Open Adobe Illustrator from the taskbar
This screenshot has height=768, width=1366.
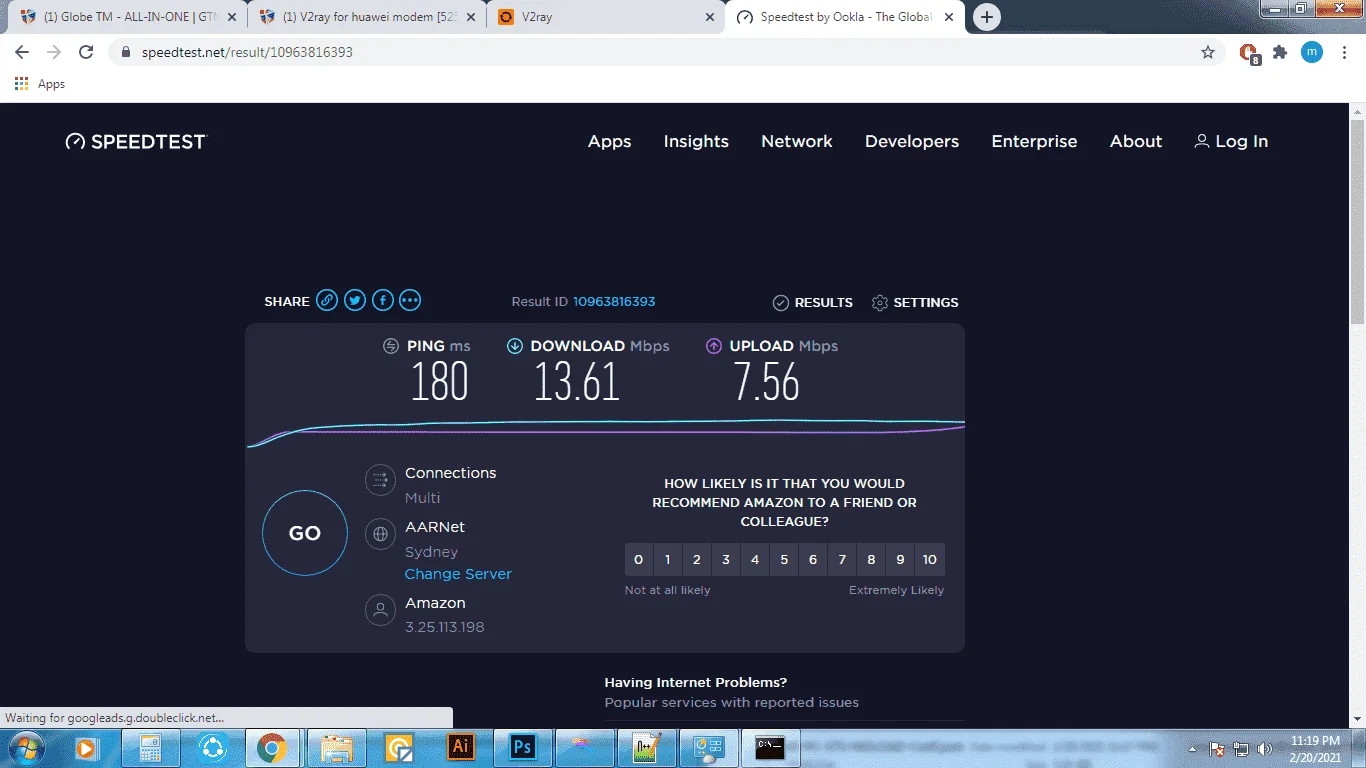pyautogui.click(x=461, y=747)
